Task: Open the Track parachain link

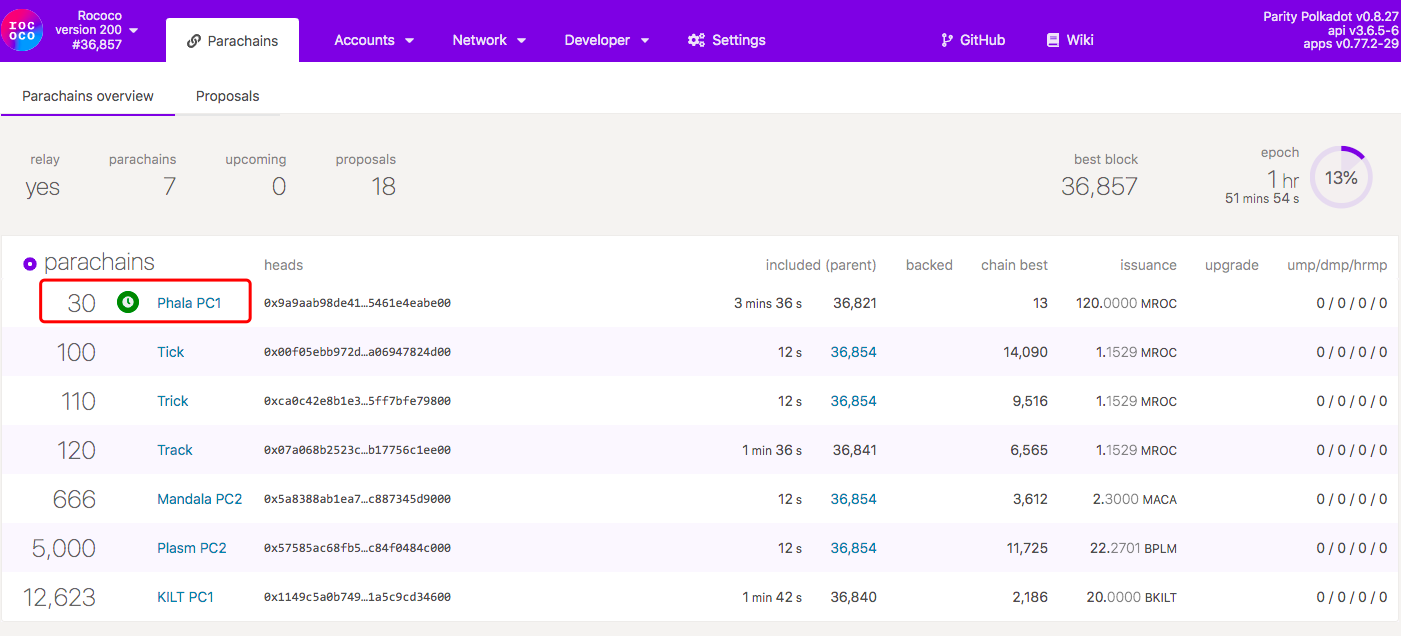Action: [x=175, y=450]
